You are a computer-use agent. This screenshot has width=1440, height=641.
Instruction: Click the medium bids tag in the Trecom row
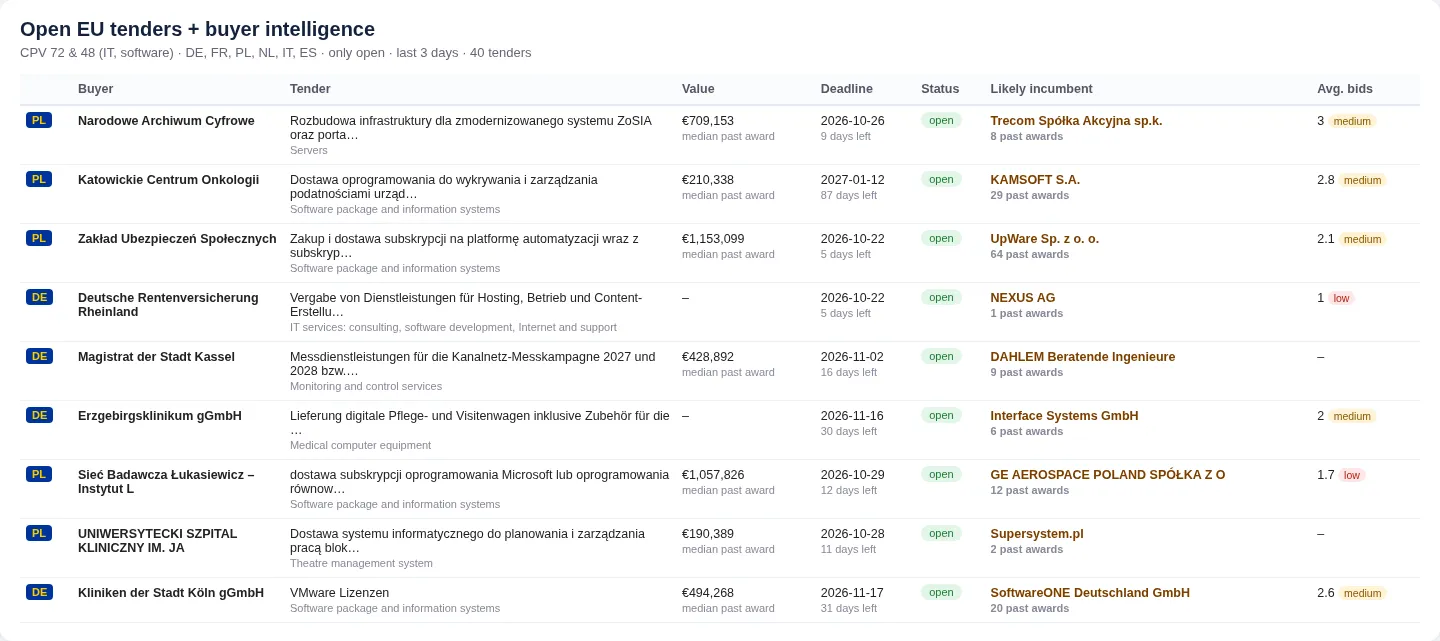(1352, 121)
